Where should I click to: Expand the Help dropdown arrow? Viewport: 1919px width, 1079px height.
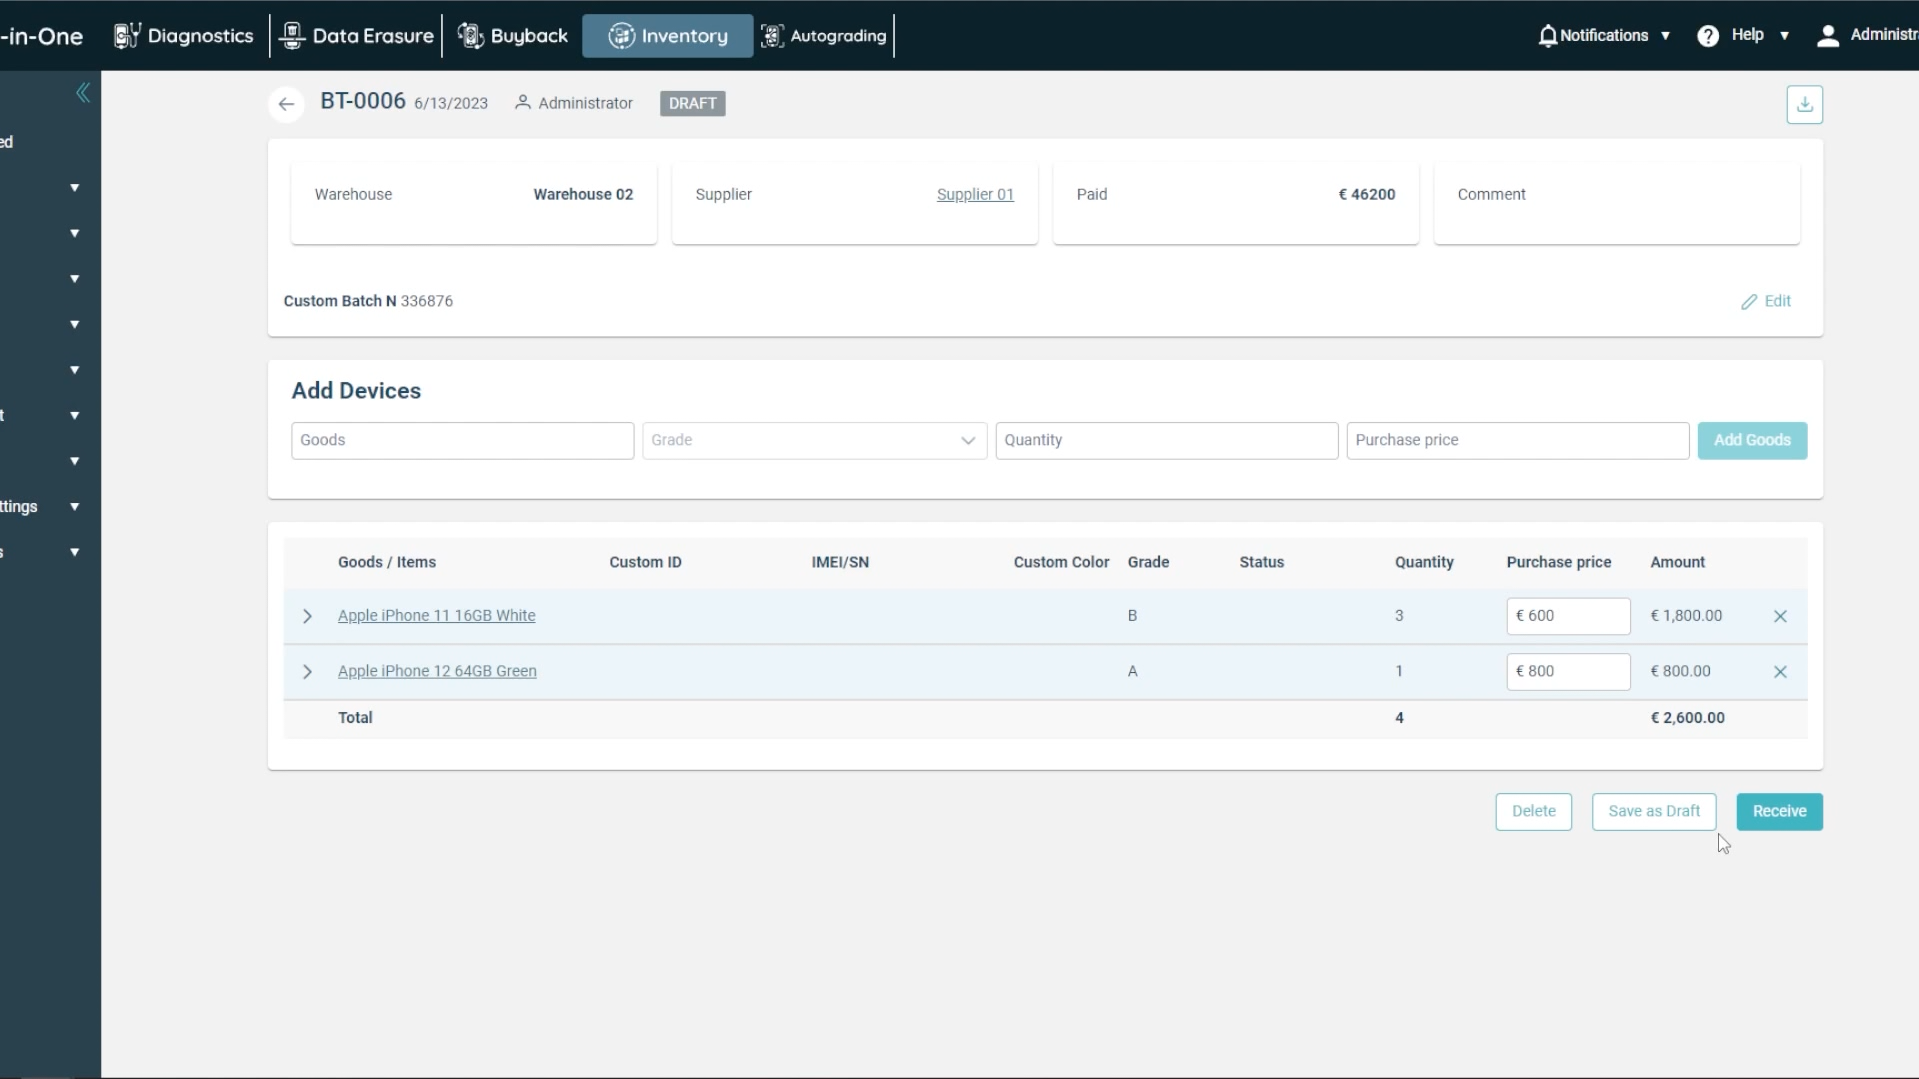coord(1784,36)
